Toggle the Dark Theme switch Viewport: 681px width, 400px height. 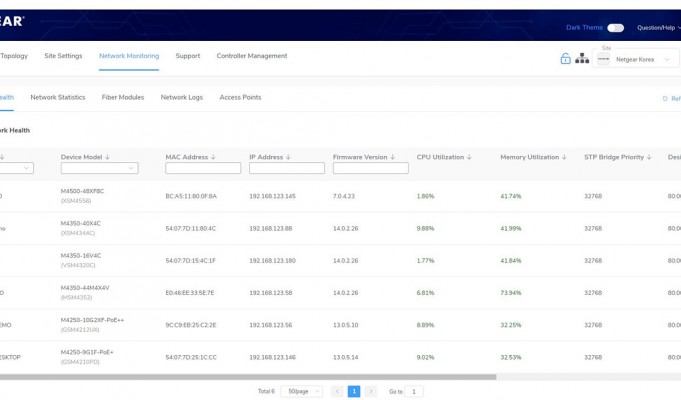615,28
